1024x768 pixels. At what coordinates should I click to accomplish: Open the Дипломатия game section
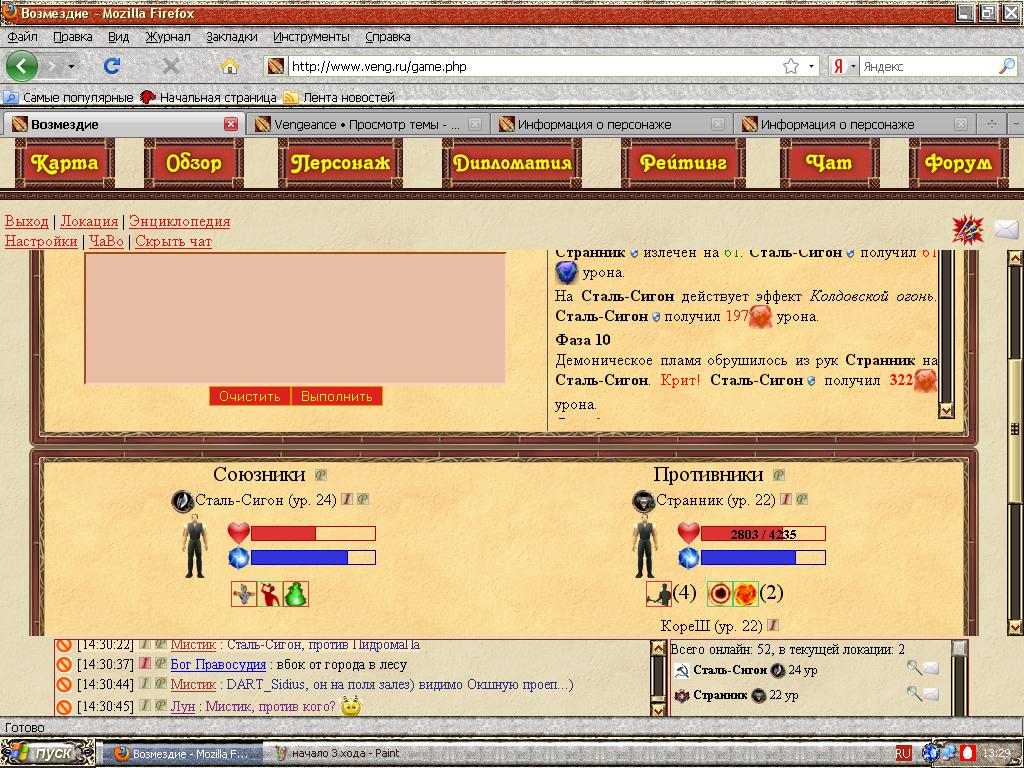pos(512,163)
